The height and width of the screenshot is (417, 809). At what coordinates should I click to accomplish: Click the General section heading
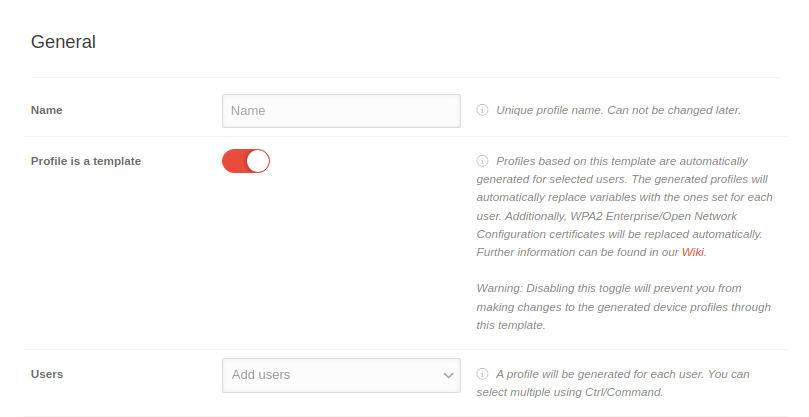point(63,42)
